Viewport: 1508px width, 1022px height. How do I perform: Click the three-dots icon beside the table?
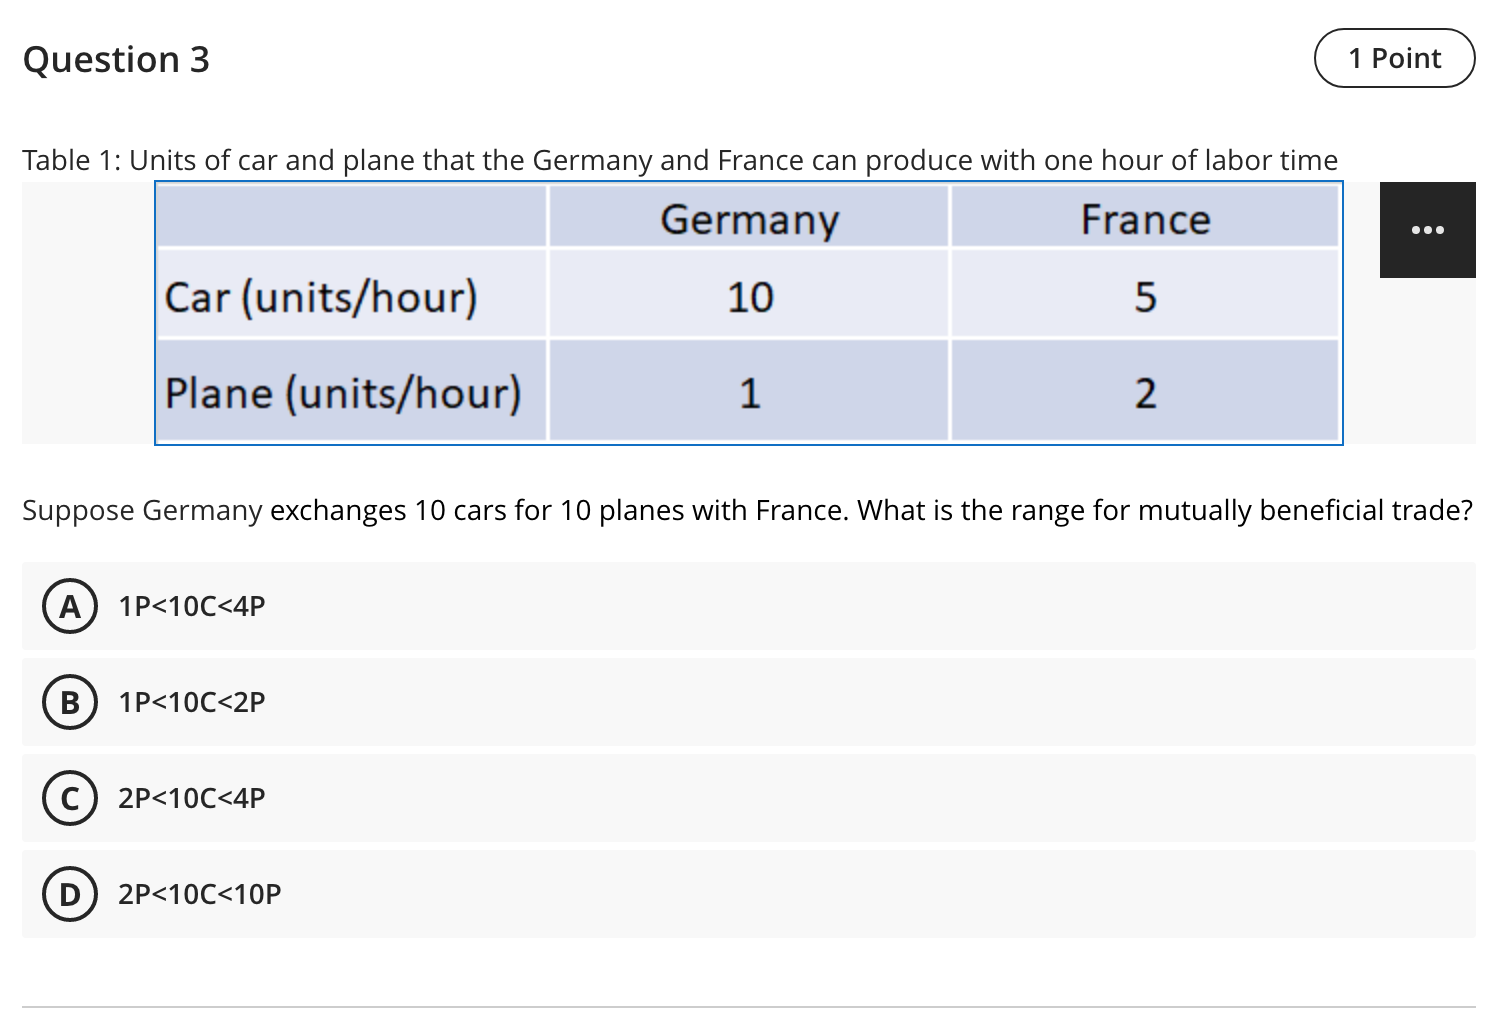1427,229
